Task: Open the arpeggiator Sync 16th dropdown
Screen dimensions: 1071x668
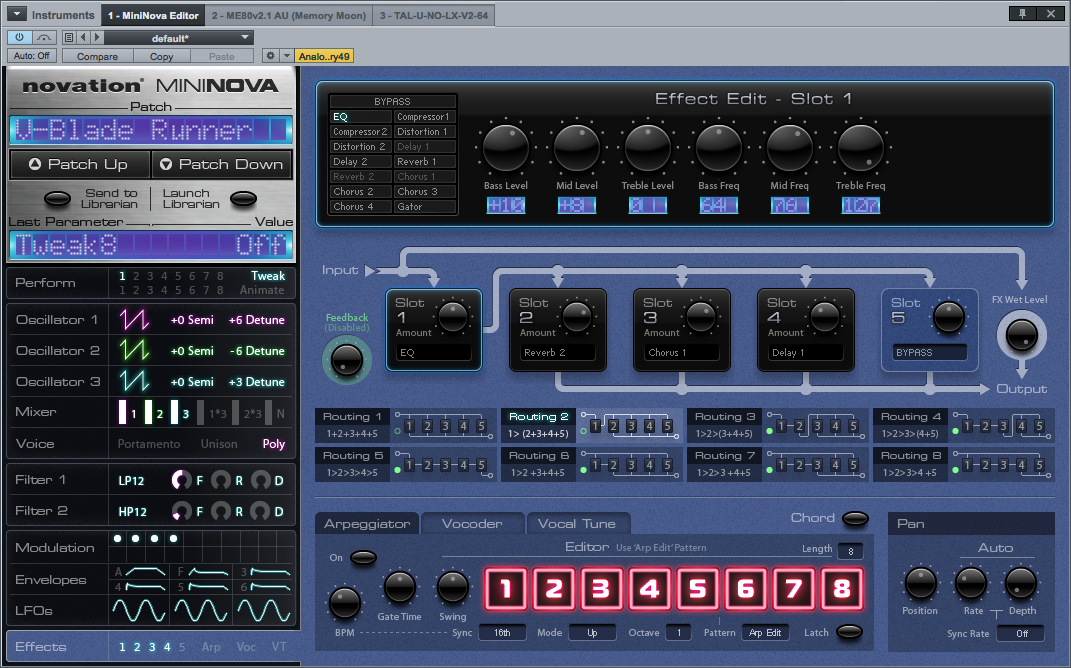Action: (x=501, y=633)
